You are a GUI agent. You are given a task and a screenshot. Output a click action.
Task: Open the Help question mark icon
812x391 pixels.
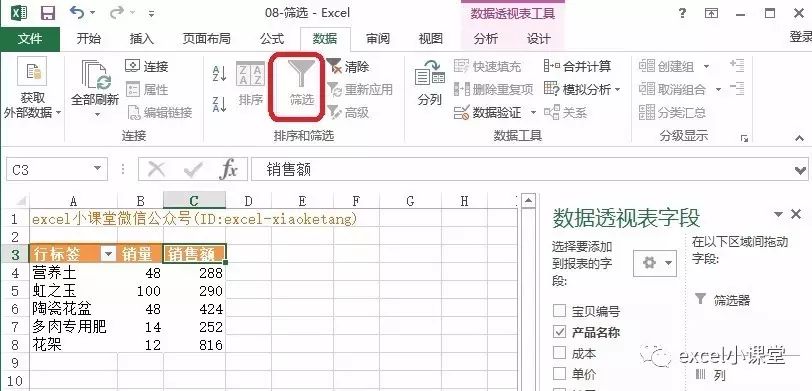[x=683, y=13]
